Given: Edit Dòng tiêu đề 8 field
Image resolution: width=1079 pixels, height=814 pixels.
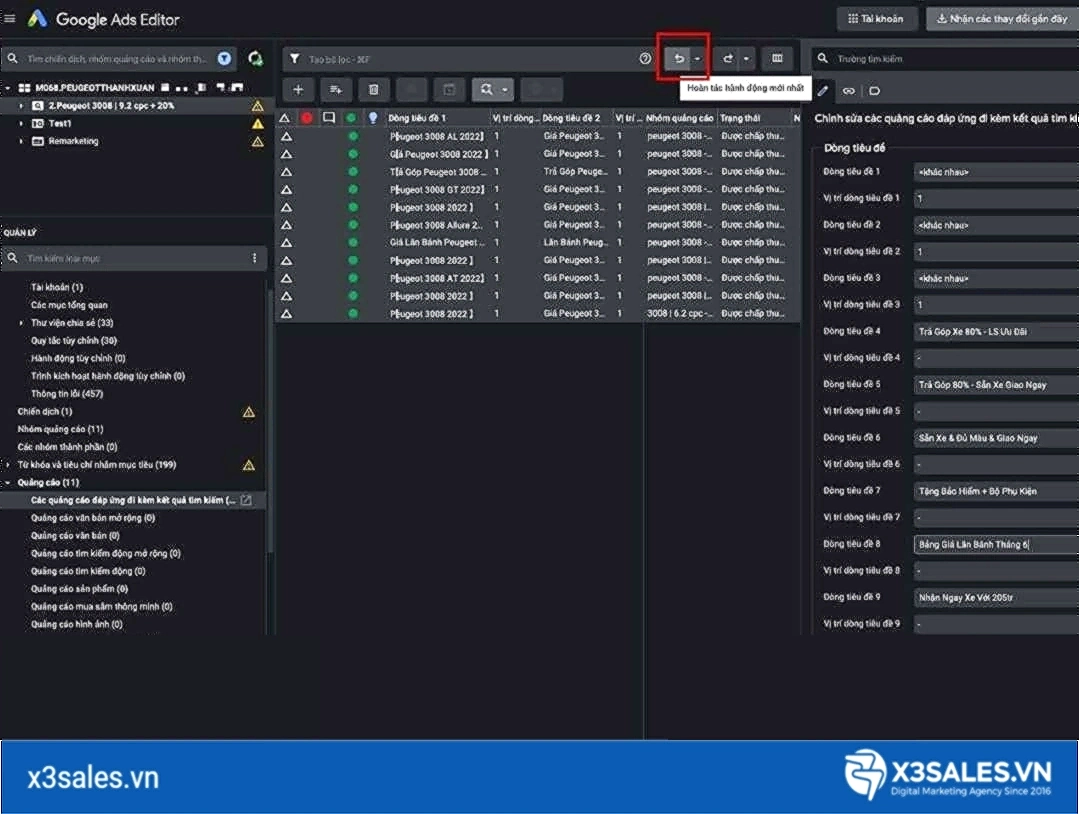Looking at the screenshot, I should click(996, 544).
